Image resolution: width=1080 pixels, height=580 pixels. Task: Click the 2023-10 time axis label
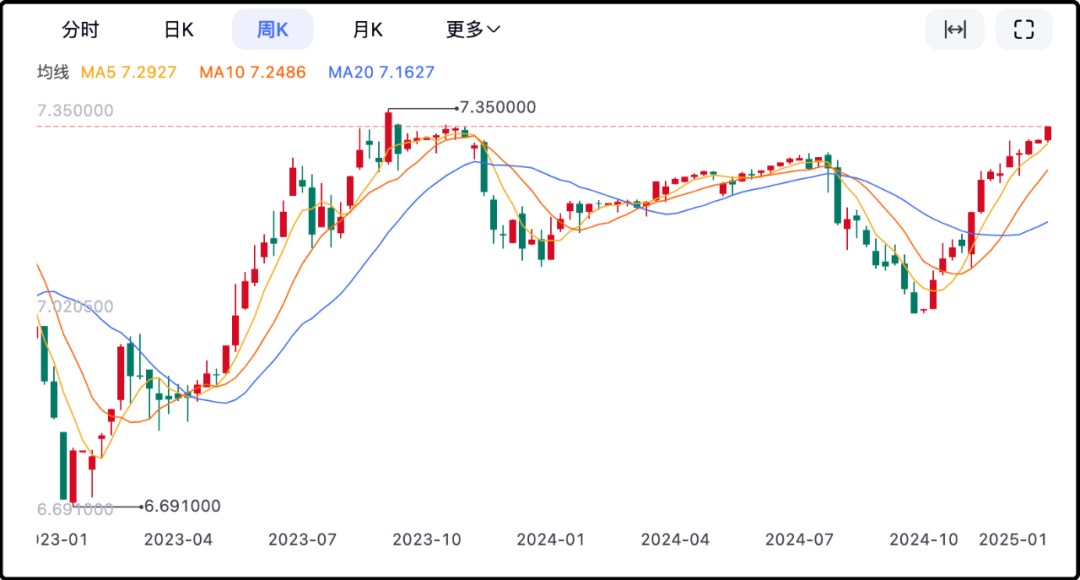pos(427,539)
